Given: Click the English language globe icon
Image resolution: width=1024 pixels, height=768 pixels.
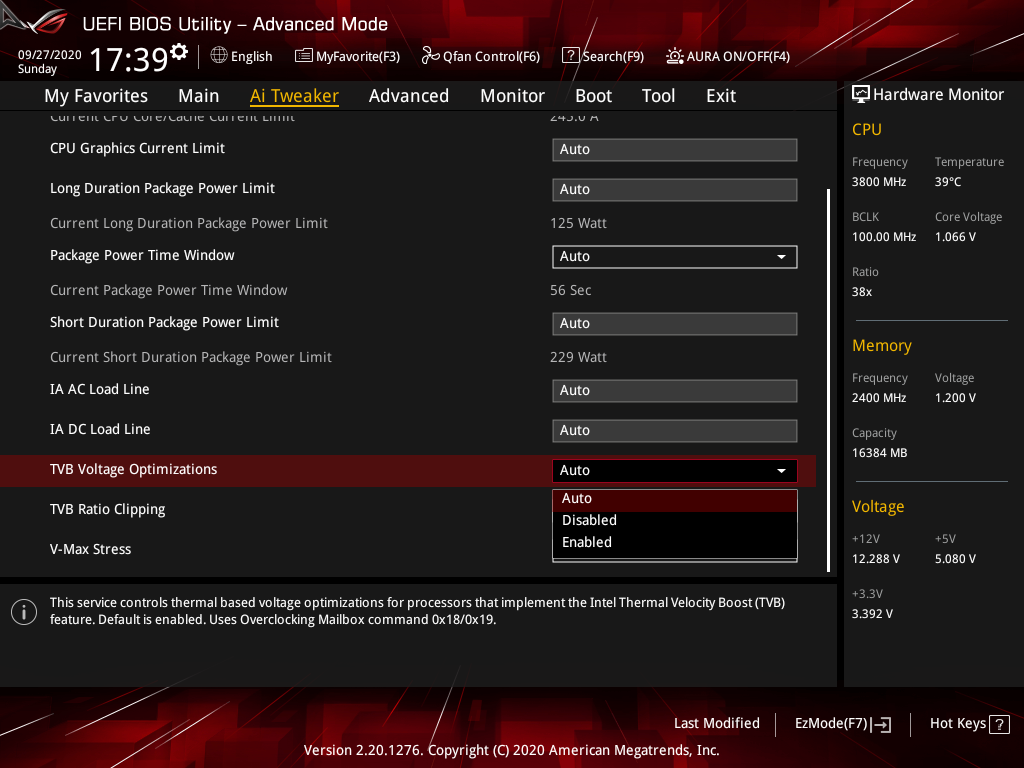Looking at the screenshot, I should (219, 56).
